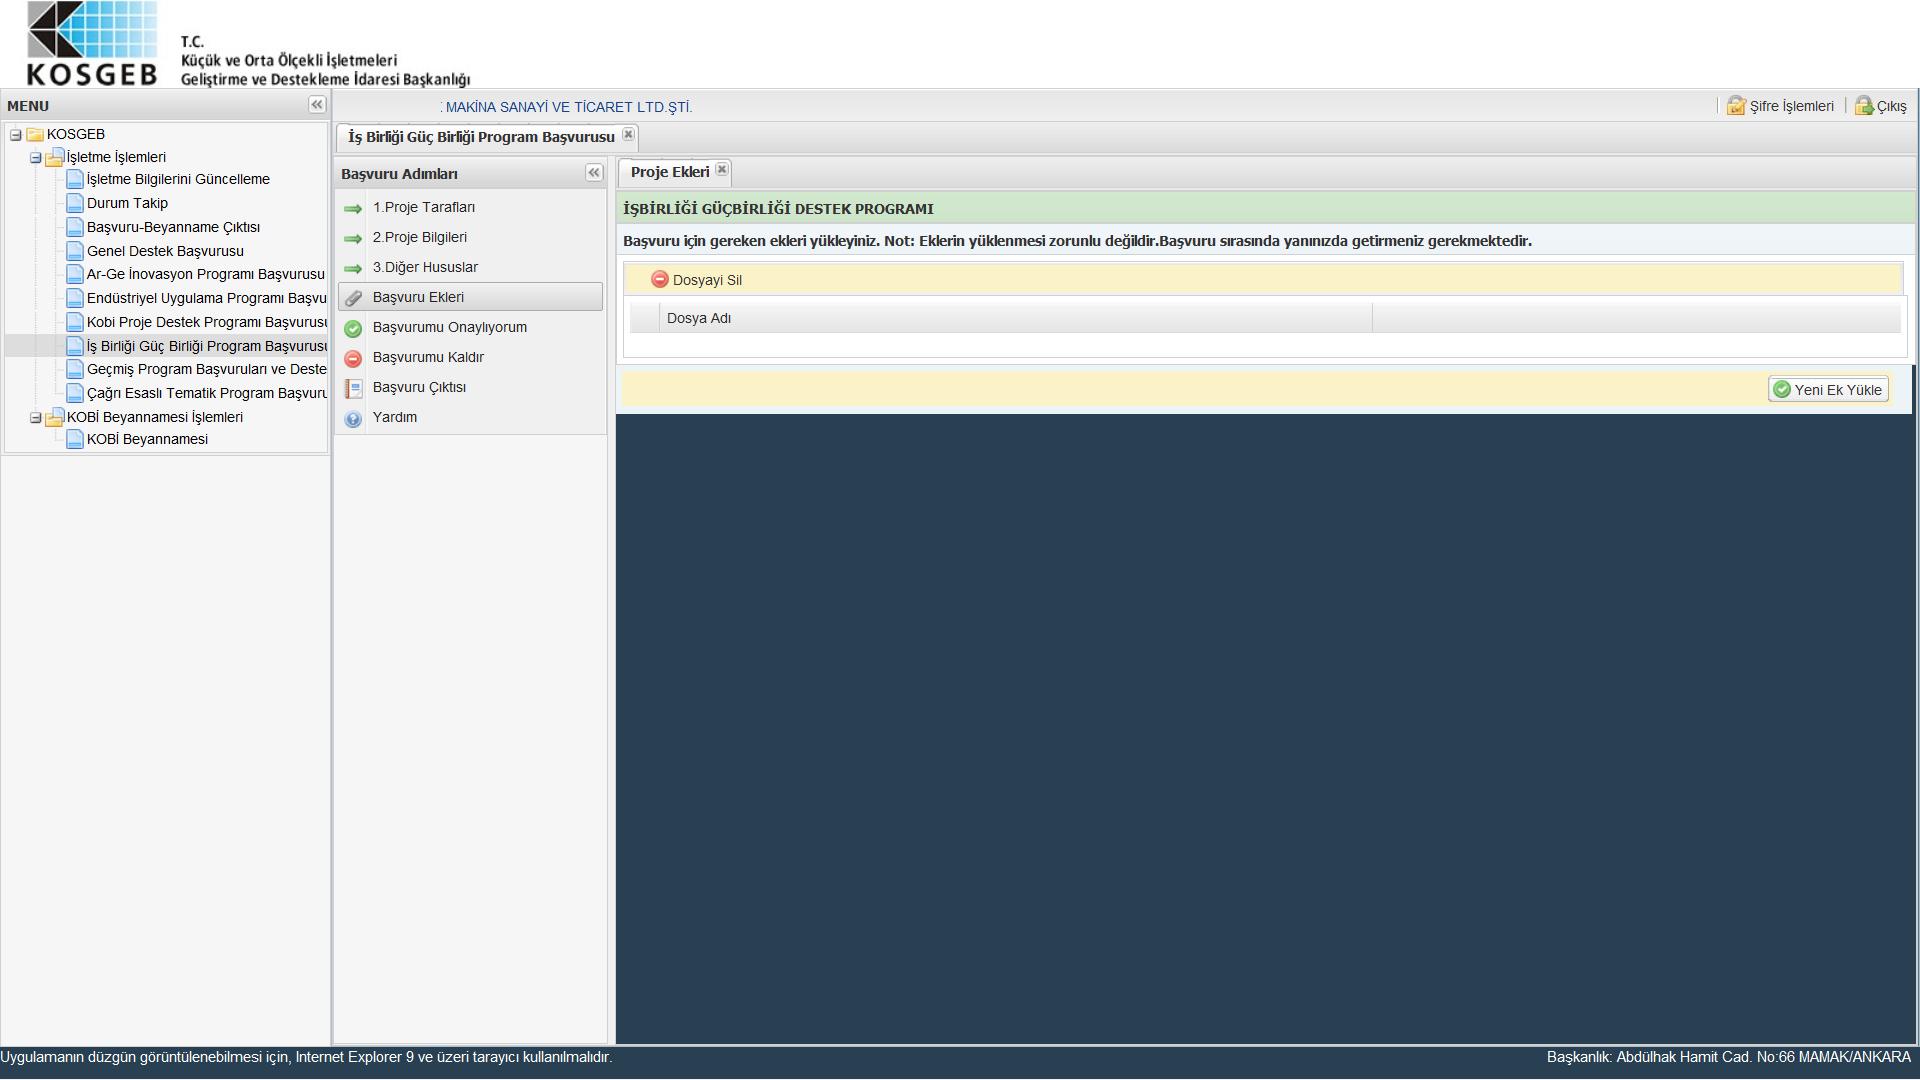Image resolution: width=1920 pixels, height=1080 pixels.
Task: Open Geçmiş Program Başvuruları ve Destekleri
Action: [x=207, y=369]
